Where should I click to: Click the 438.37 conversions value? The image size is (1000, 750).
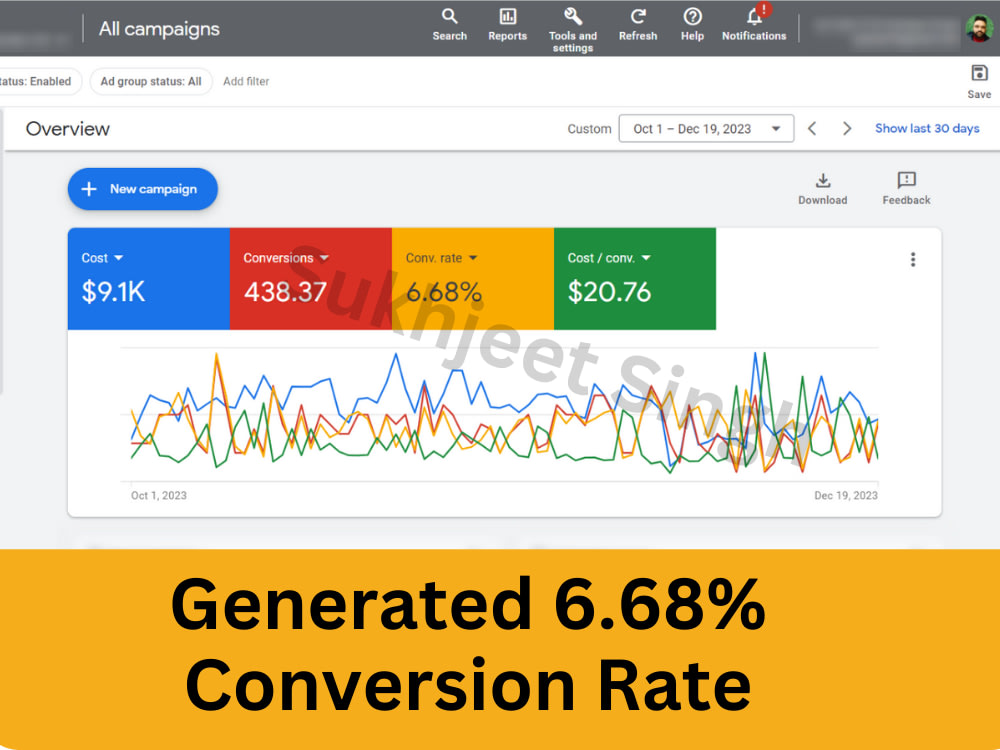pos(285,292)
